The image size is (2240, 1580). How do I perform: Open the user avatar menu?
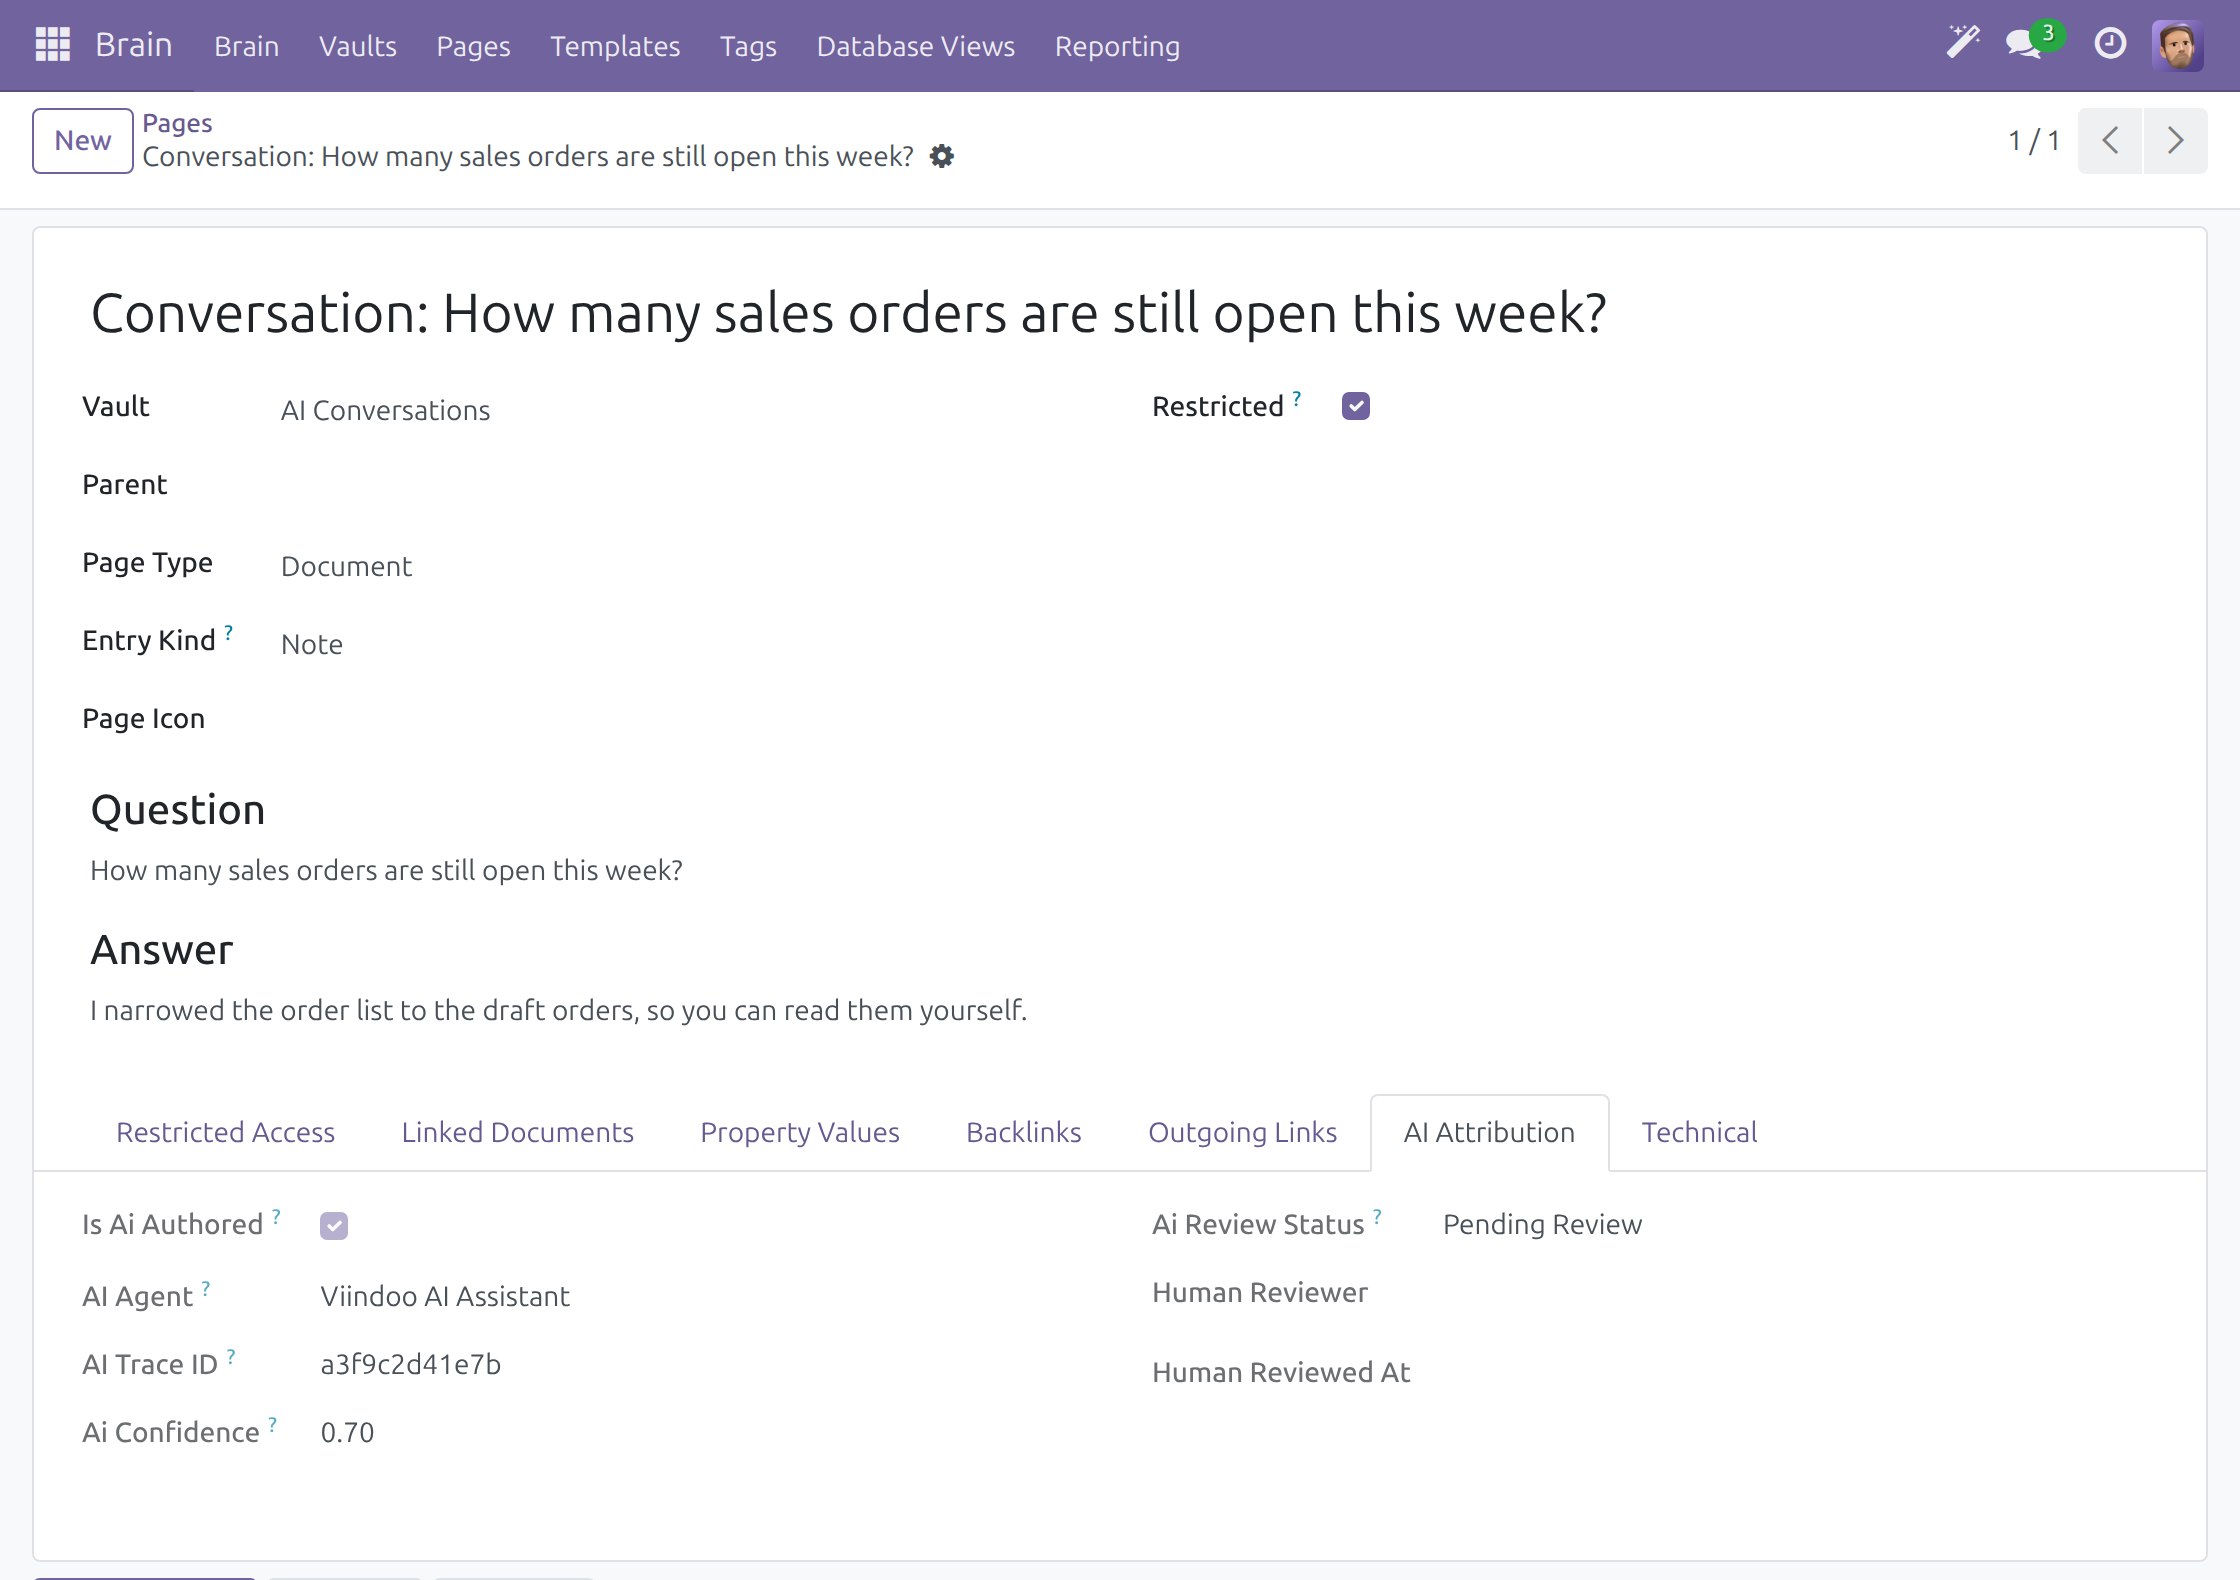coord(2178,45)
